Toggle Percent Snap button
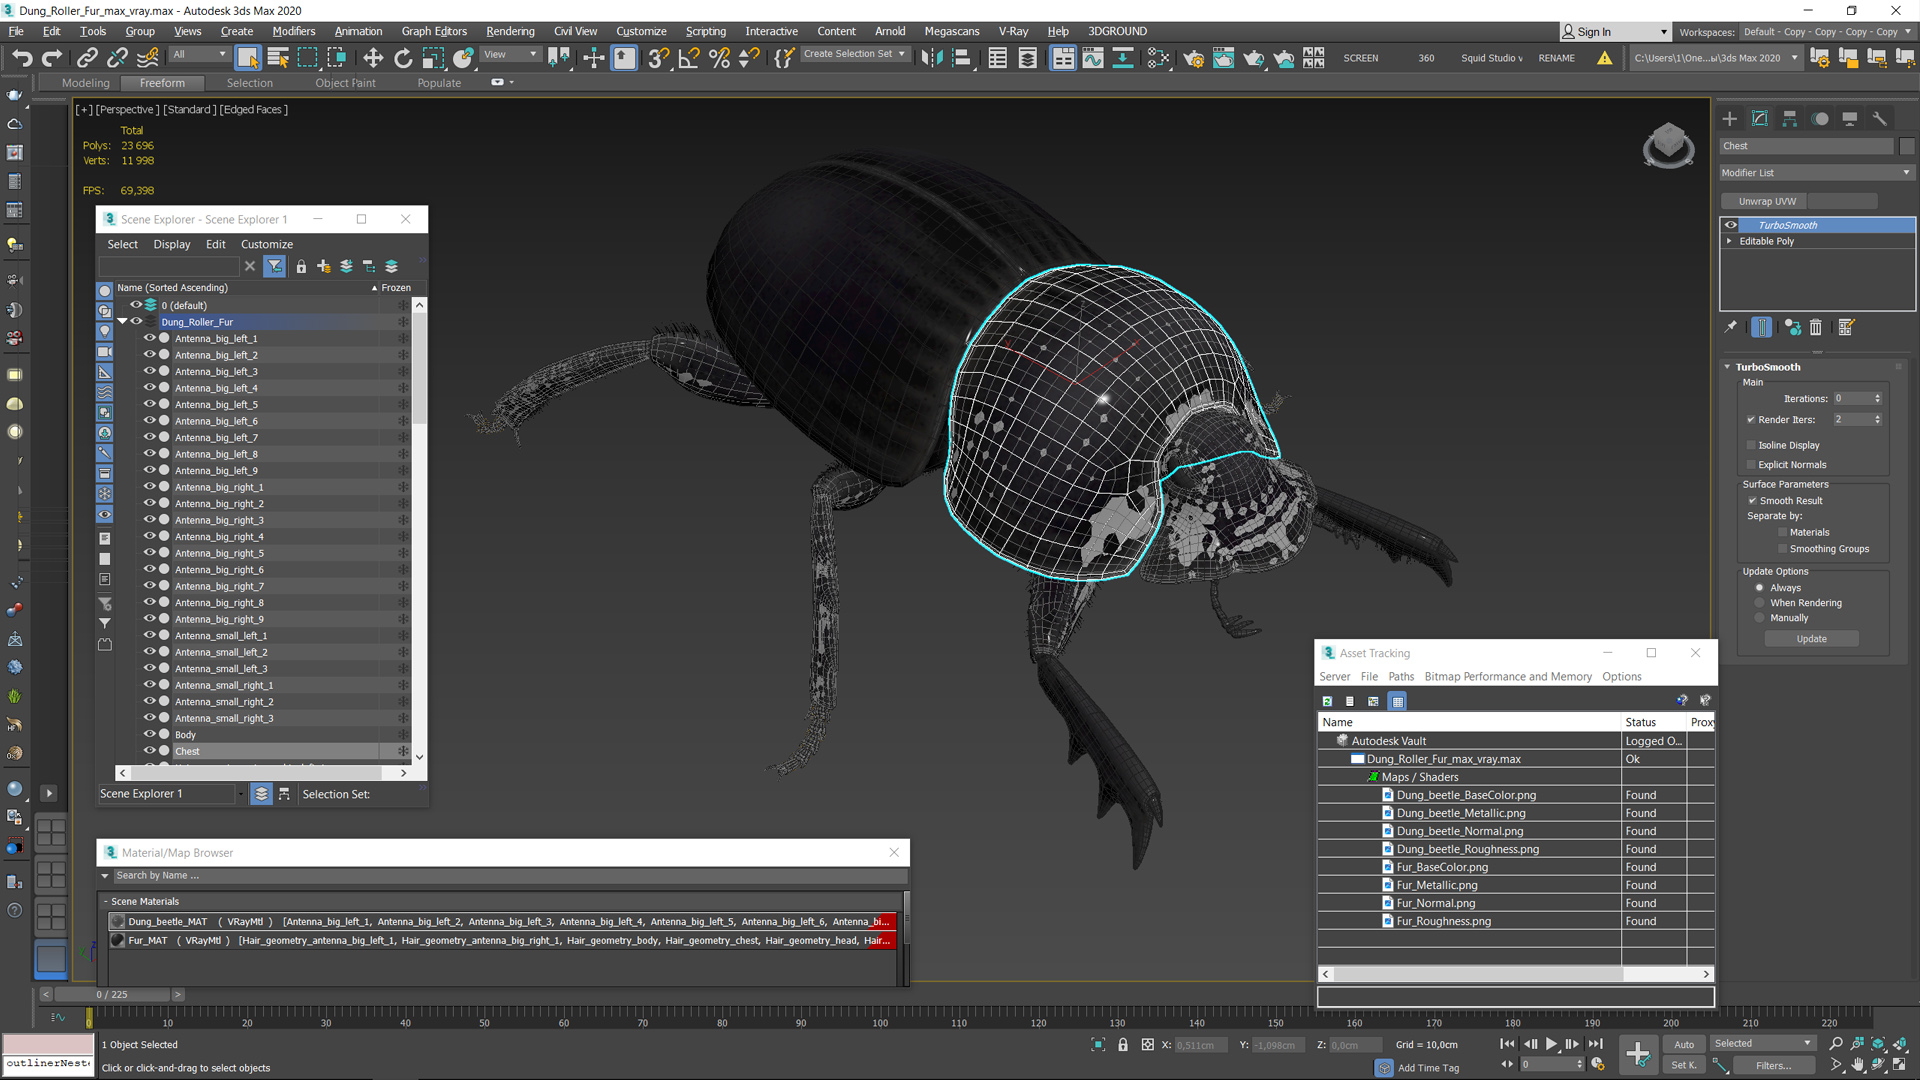Screen dimensions: 1920x1080 719,58
